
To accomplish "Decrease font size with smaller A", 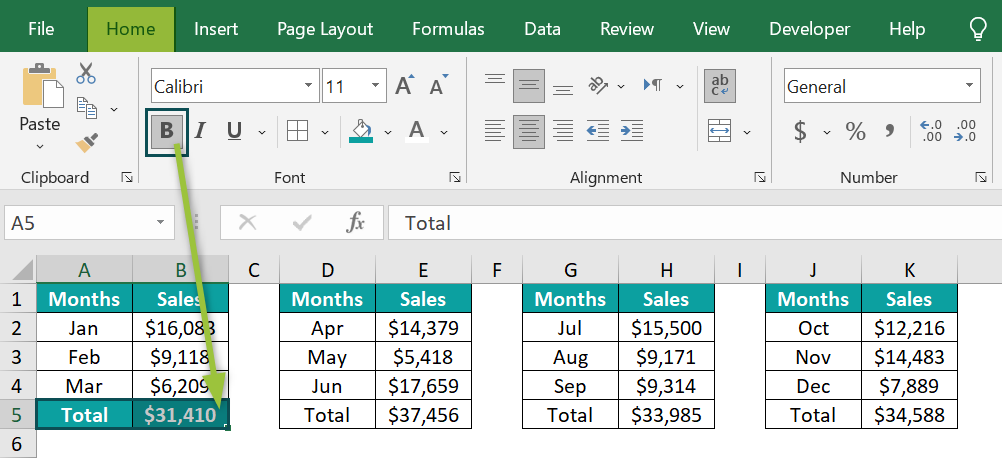I will [438, 85].
